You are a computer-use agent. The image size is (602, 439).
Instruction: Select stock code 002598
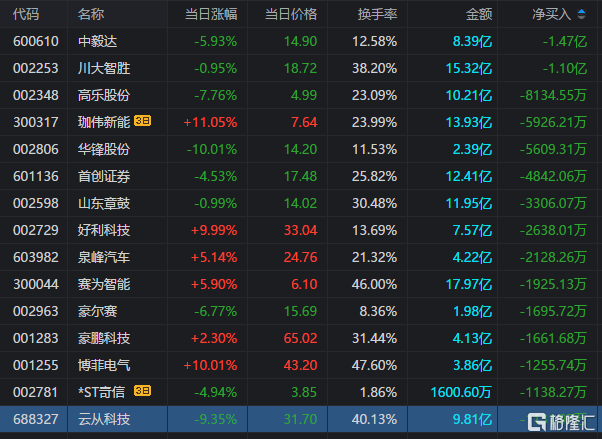click(36, 203)
